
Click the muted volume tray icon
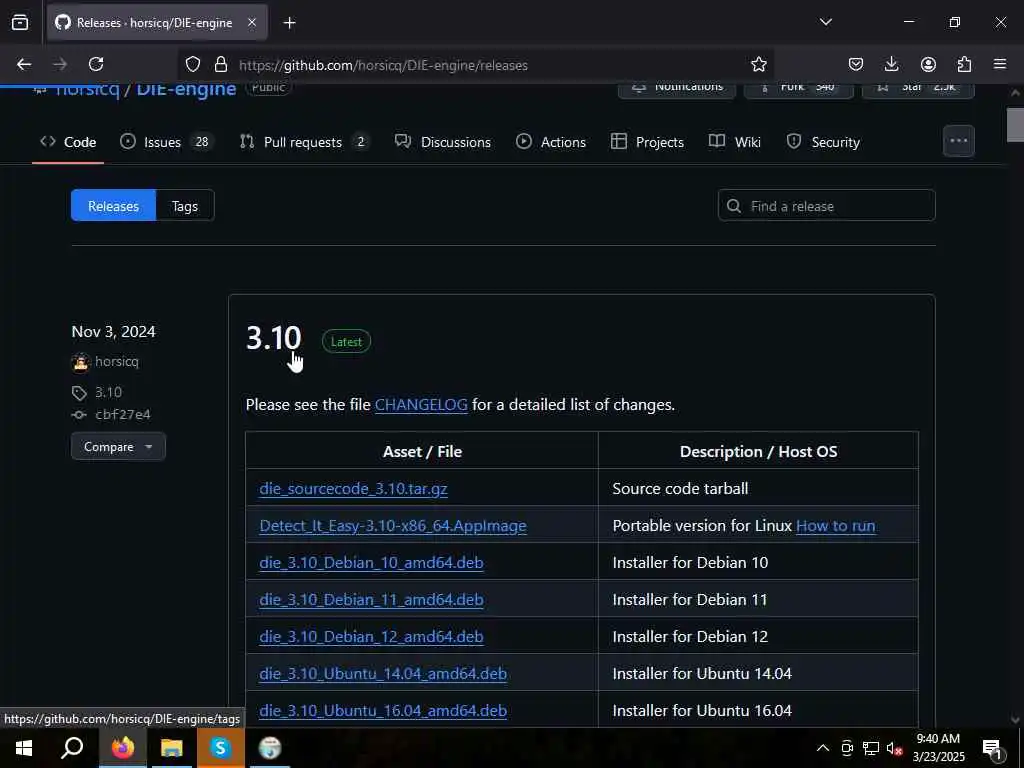point(894,748)
